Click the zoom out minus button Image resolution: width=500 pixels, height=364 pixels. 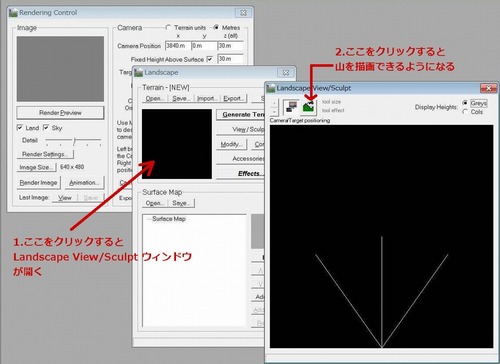click(274, 111)
